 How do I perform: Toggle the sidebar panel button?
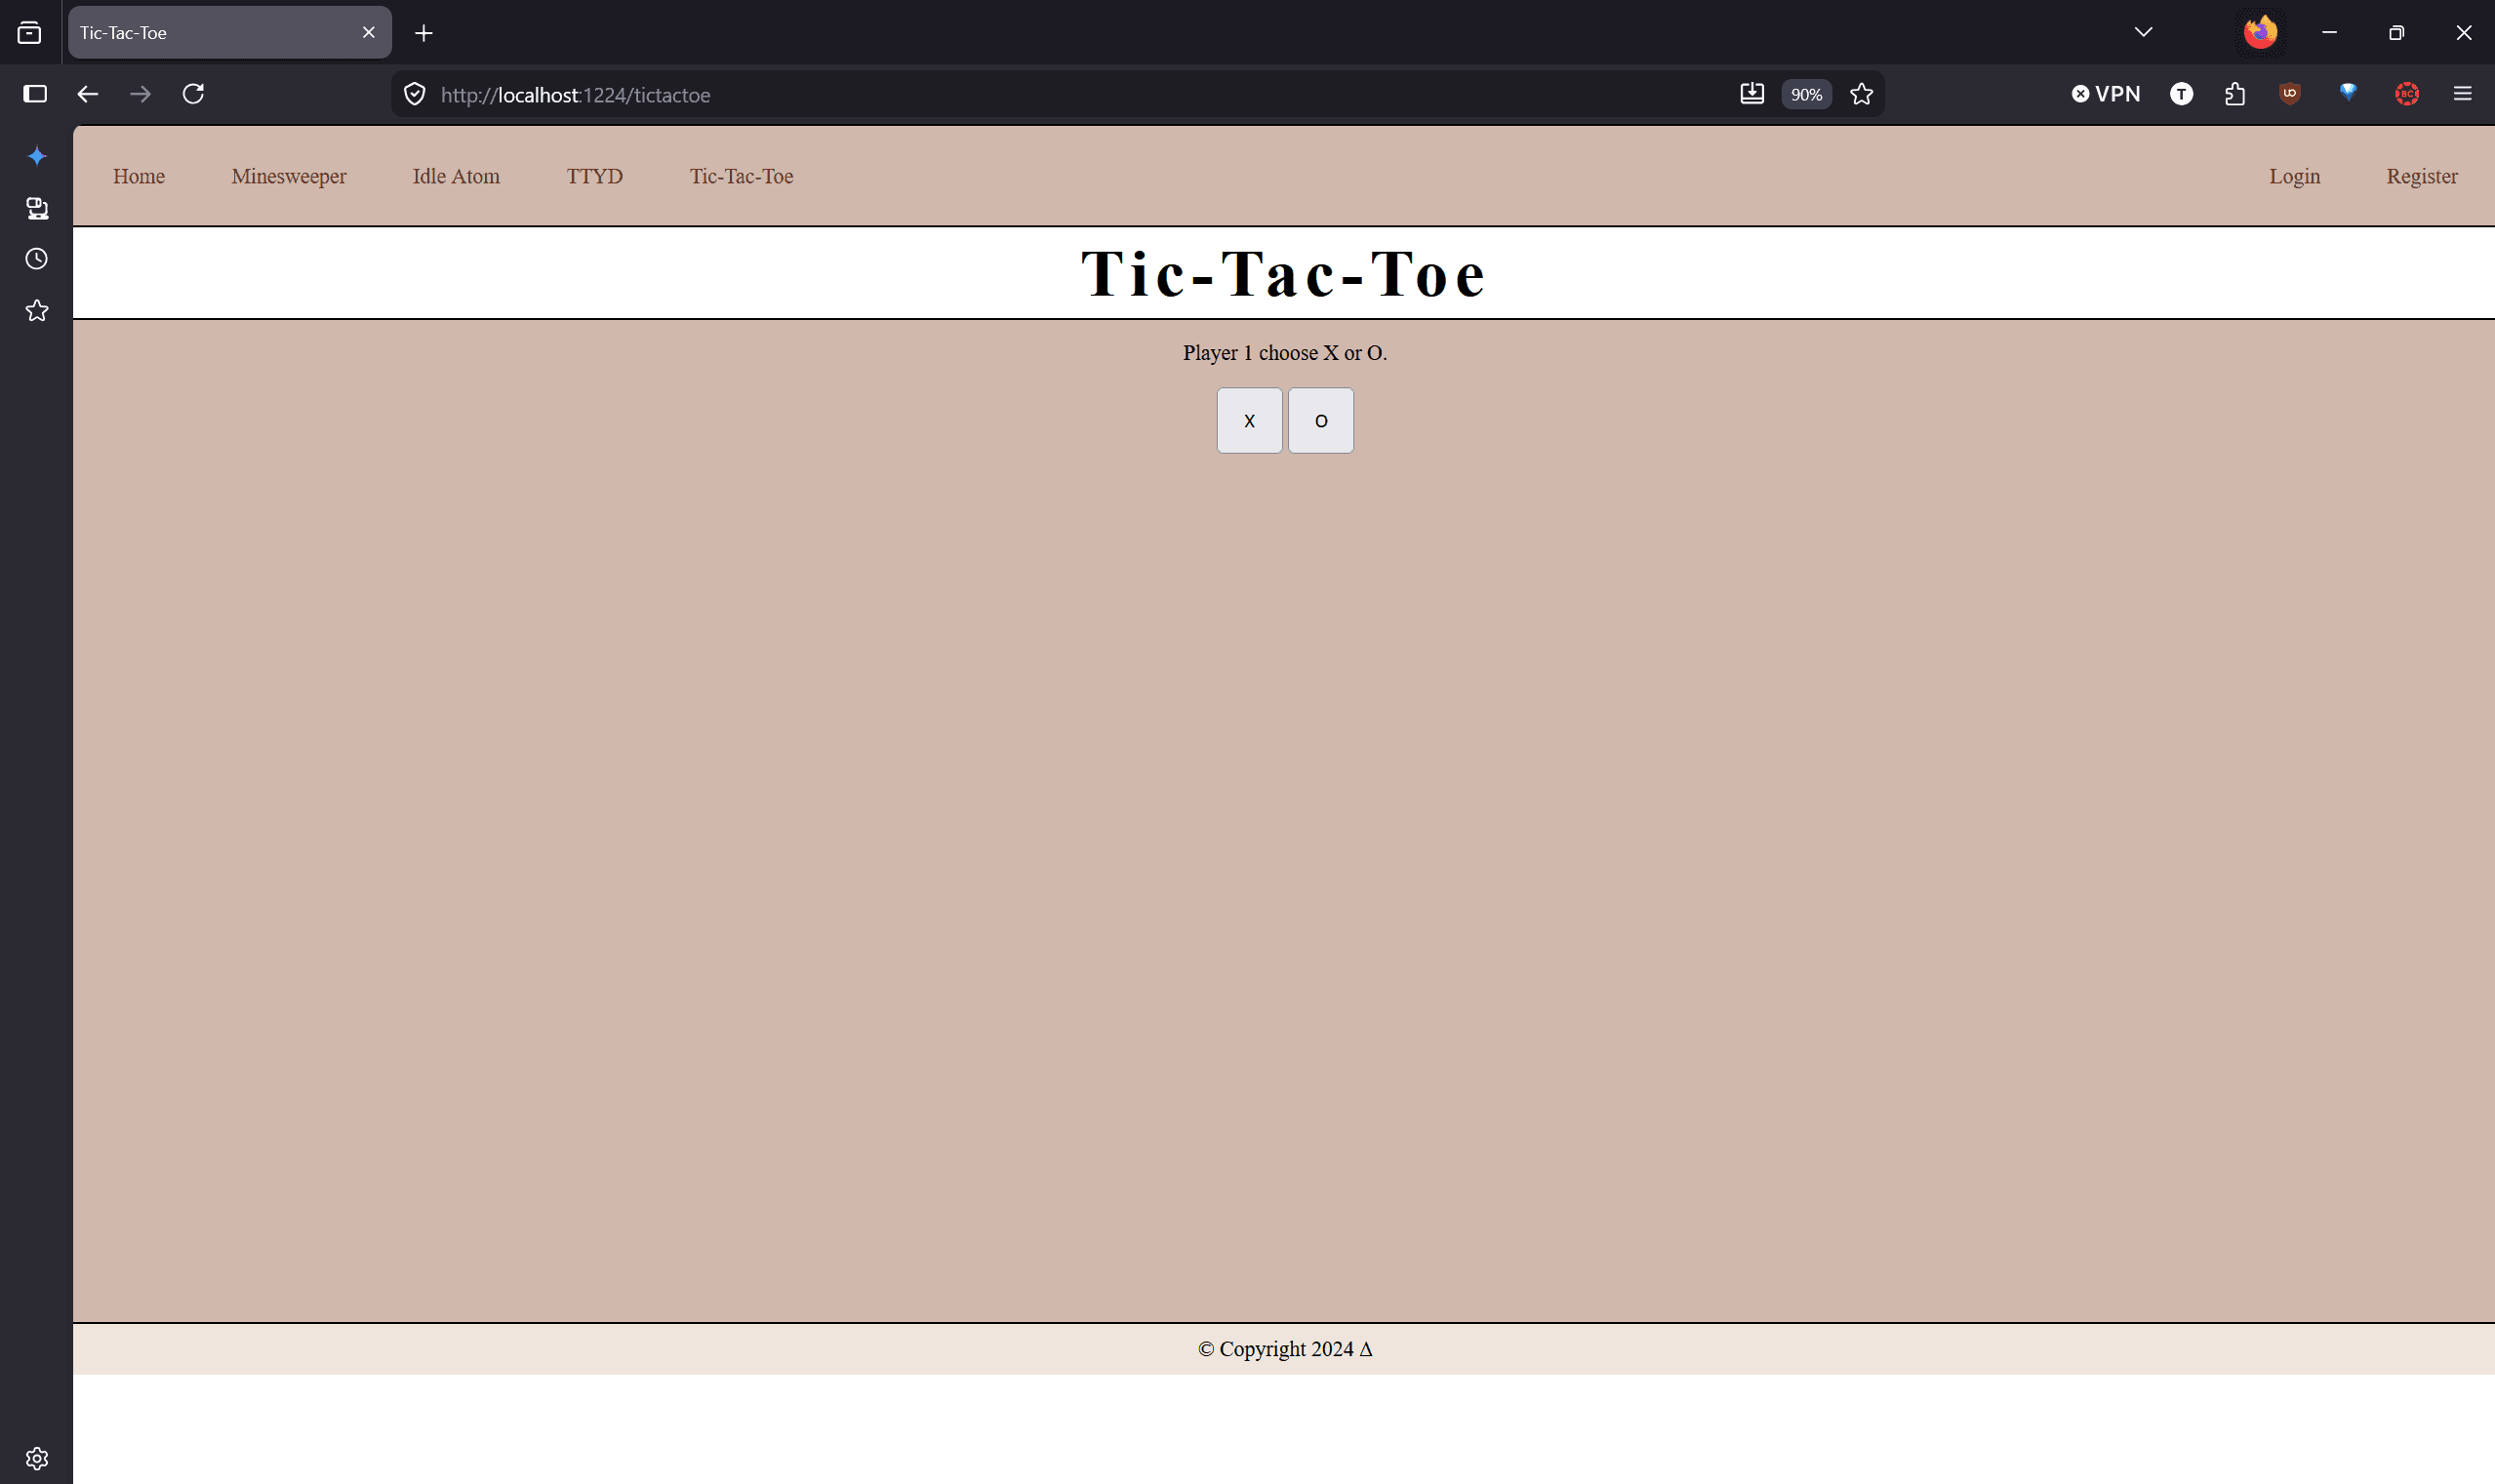click(x=35, y=94)
